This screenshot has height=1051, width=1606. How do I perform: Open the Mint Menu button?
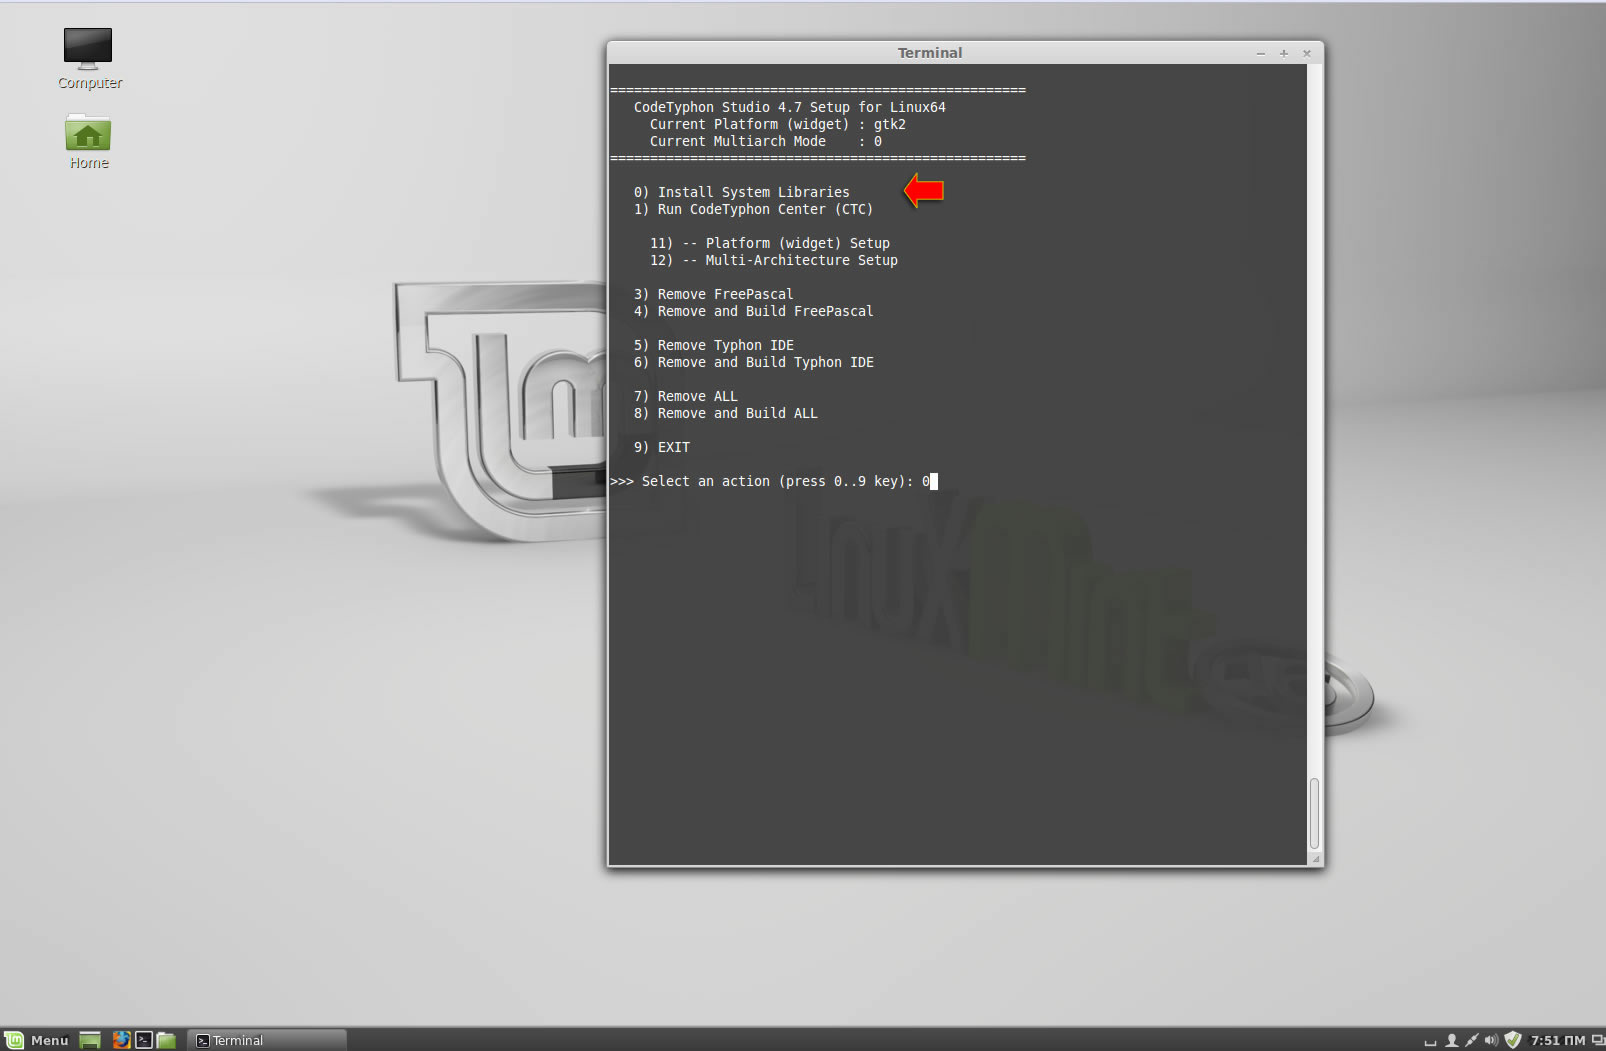(x=37, y=1040)
